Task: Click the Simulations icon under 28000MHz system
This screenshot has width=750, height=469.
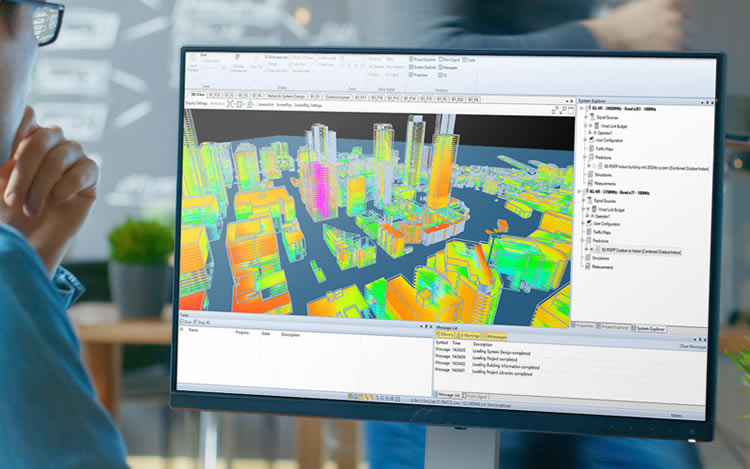Action: (590, 175)
